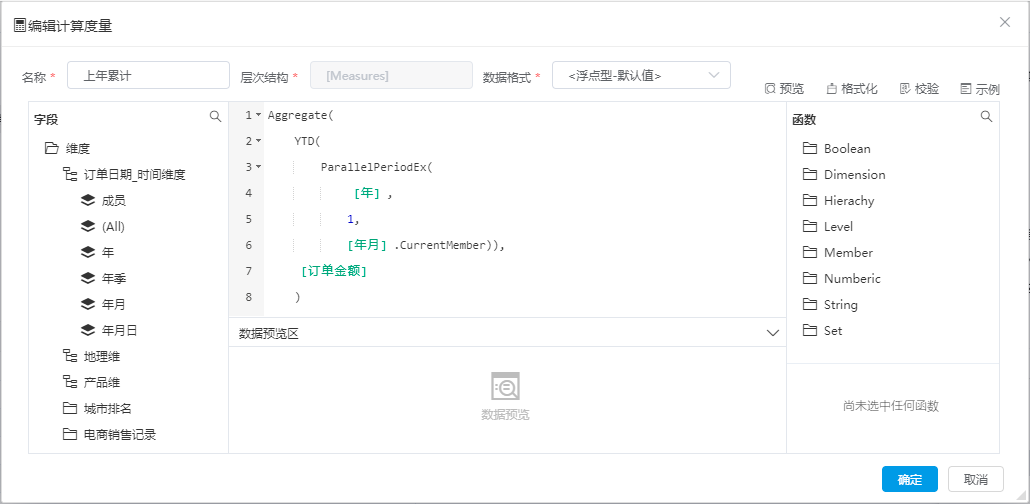This screenshot has height=504, width=1030.
Task: Select the 年月 level in the tree
Action: point(114,304)
